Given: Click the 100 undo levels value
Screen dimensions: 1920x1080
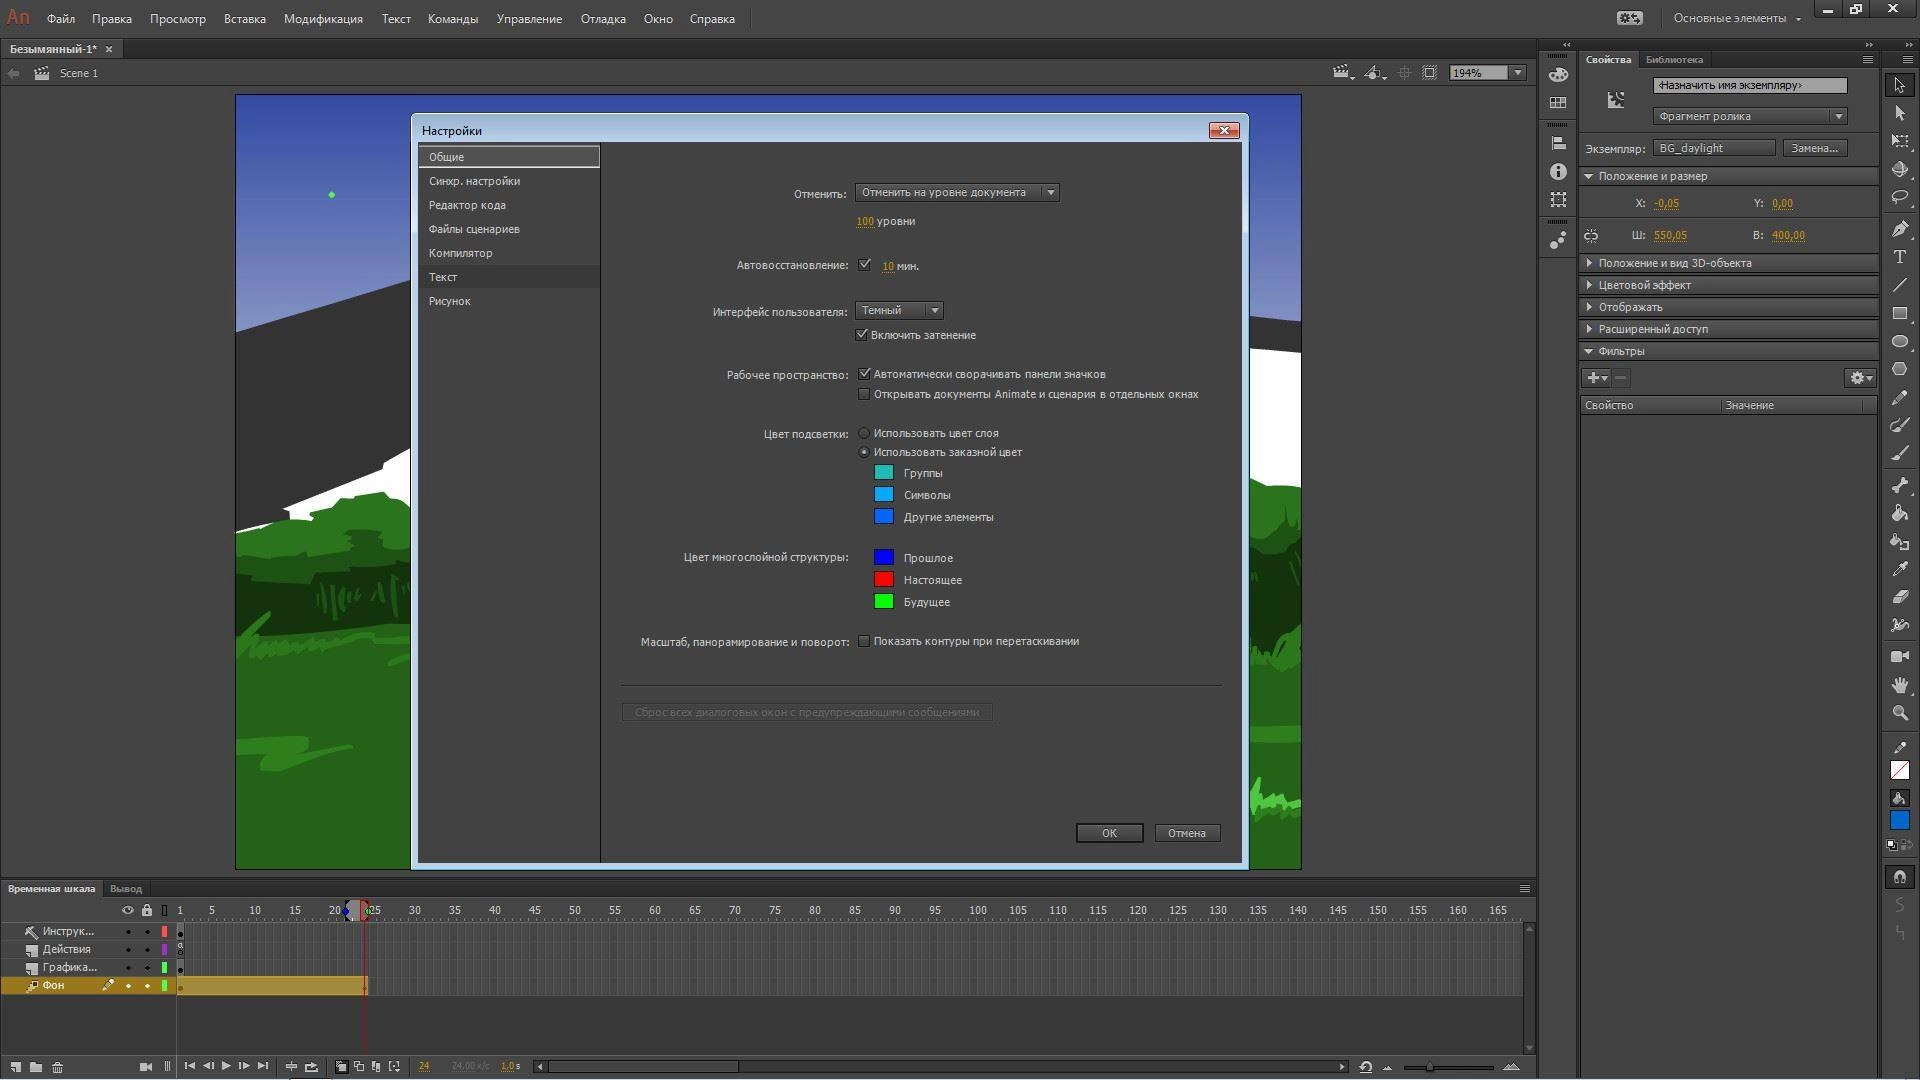Looking at the screenshot, I should pyautogui.click(x=865, y=221).
